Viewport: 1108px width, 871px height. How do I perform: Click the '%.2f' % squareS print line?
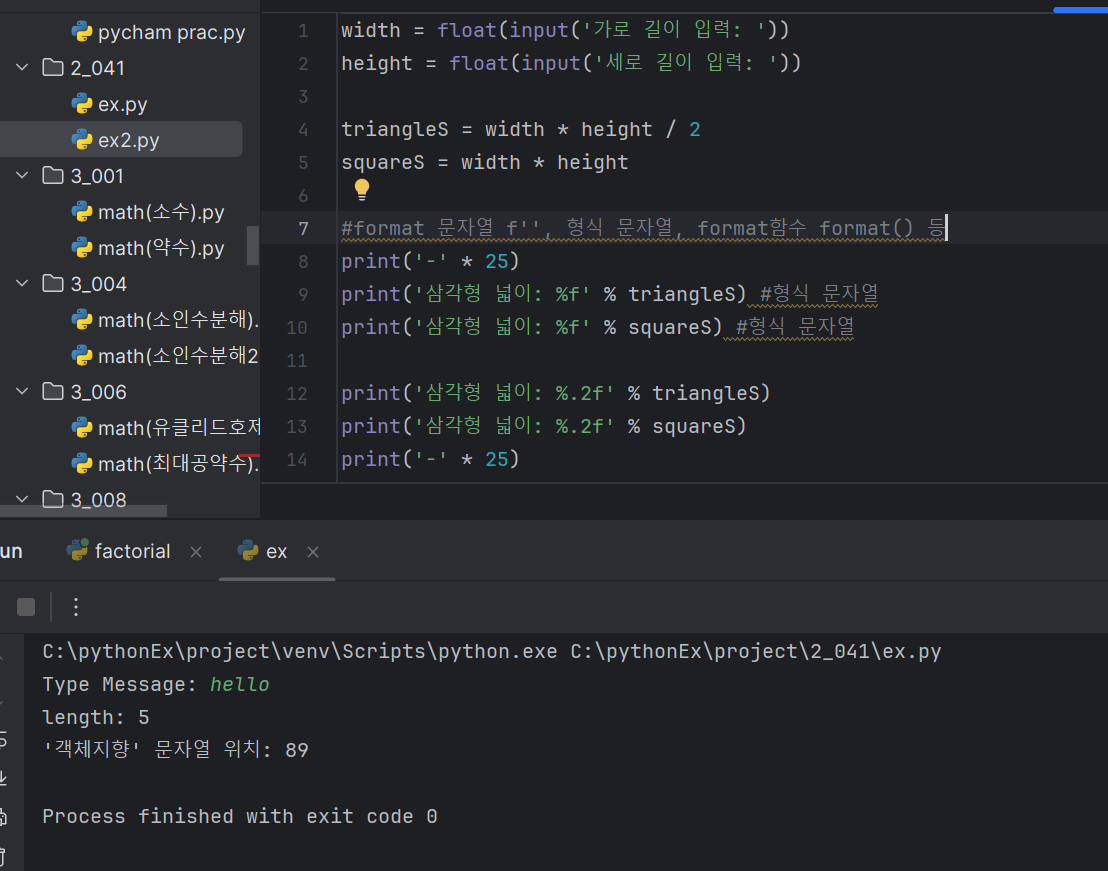(x=543, y=426)
